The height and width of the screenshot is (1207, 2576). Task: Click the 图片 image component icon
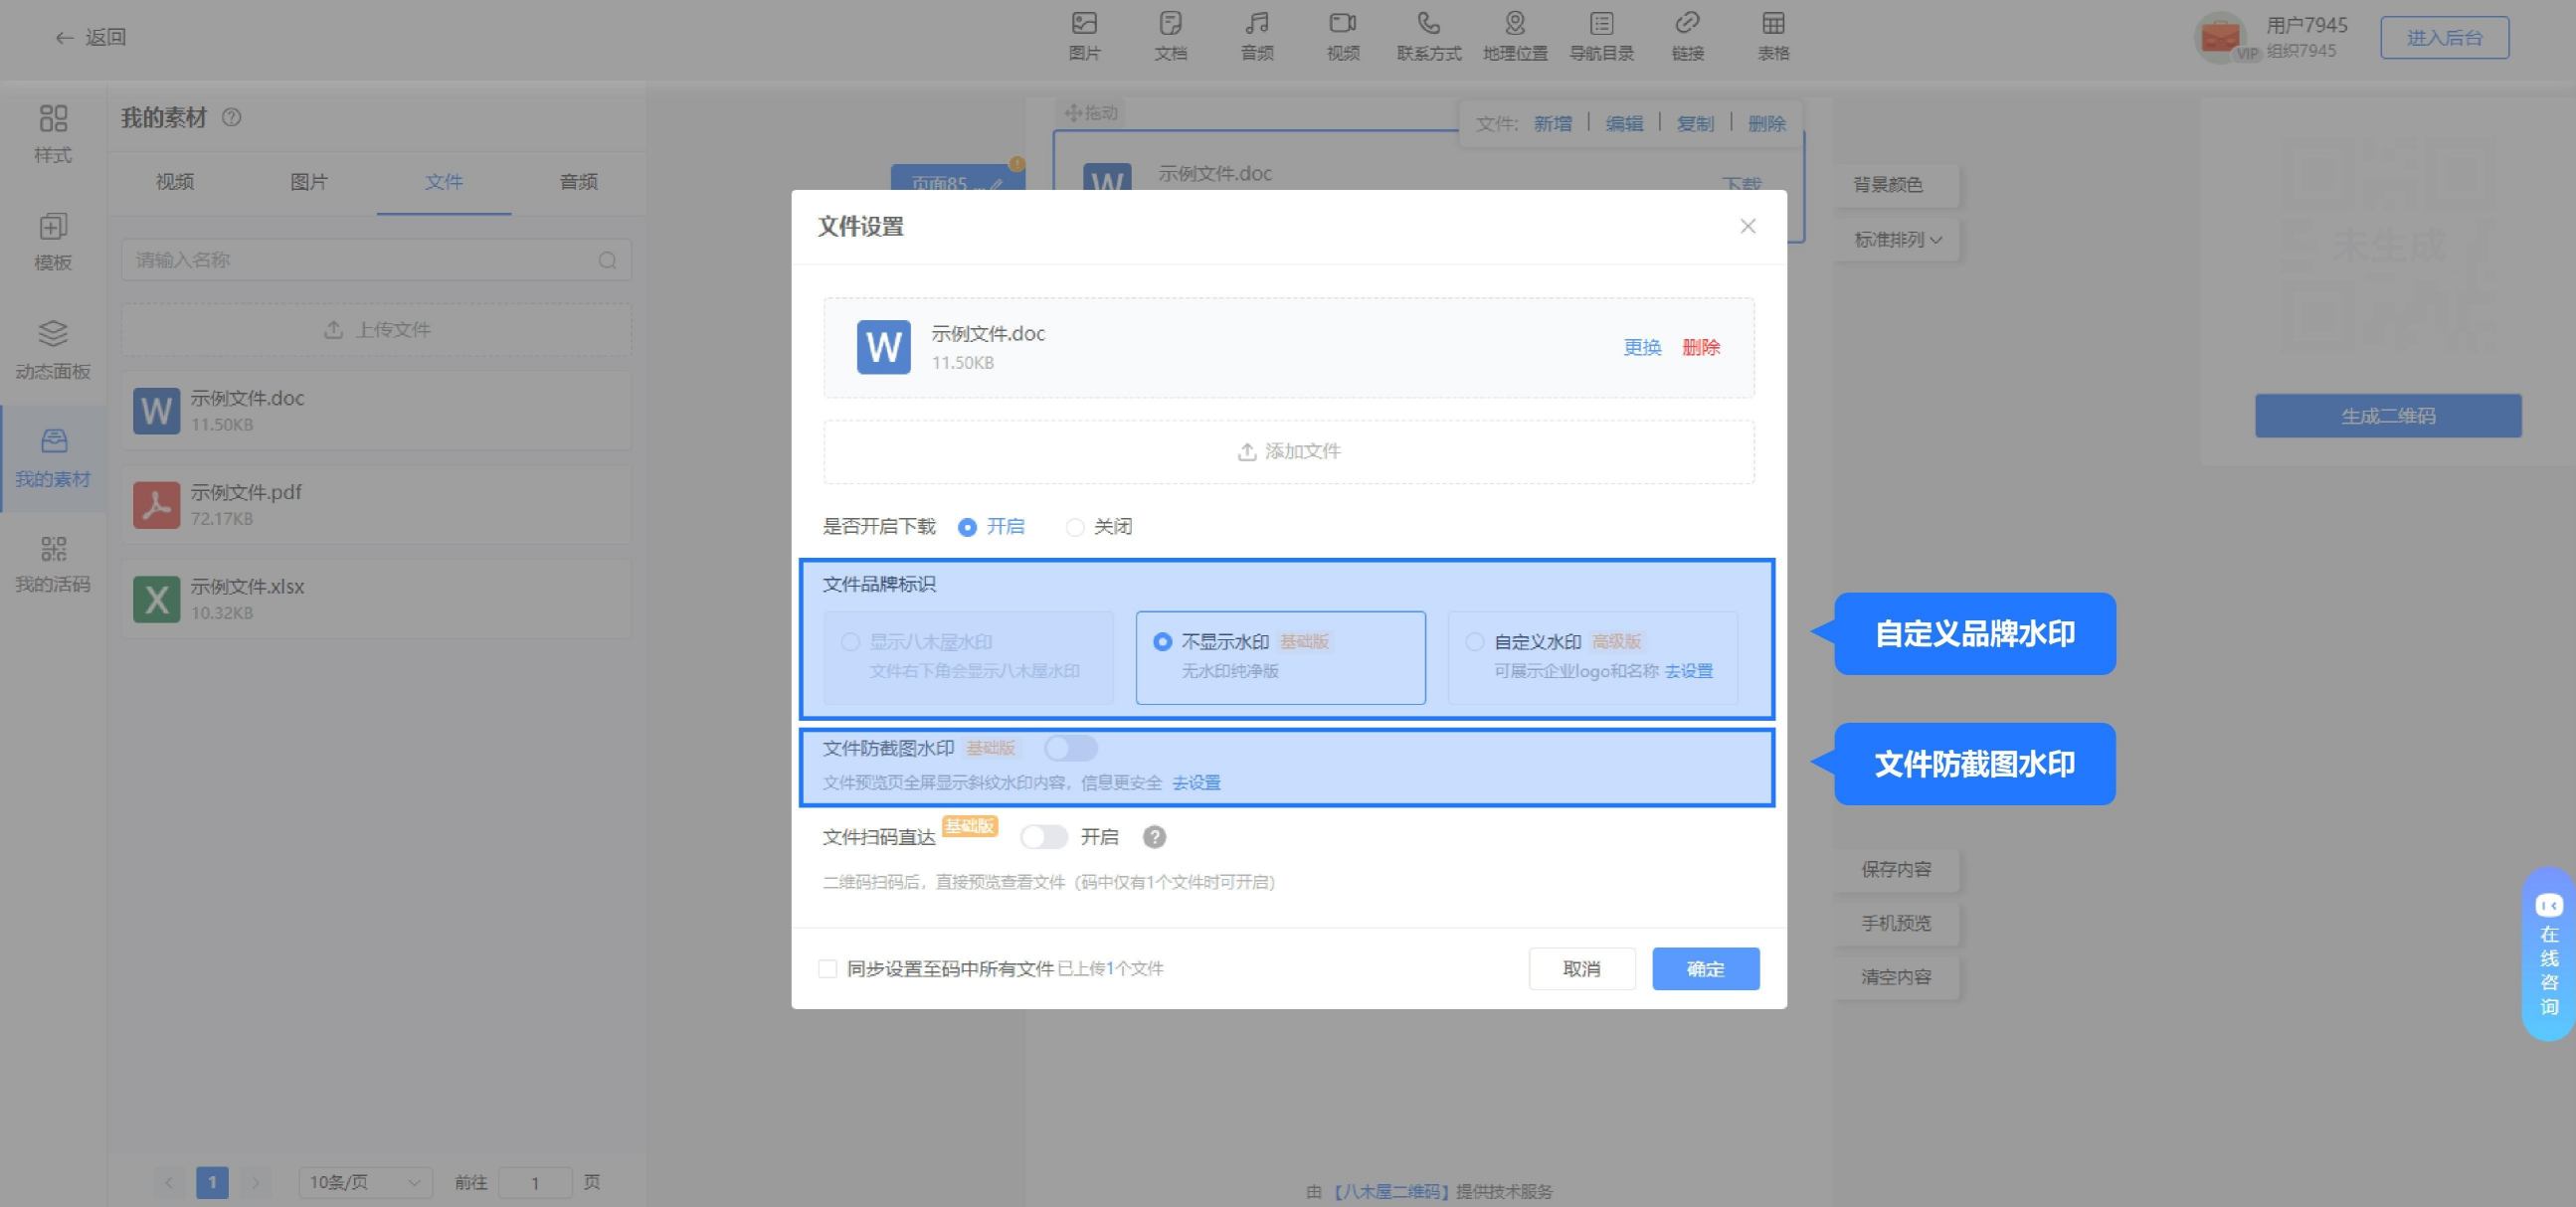(1084, 23)
